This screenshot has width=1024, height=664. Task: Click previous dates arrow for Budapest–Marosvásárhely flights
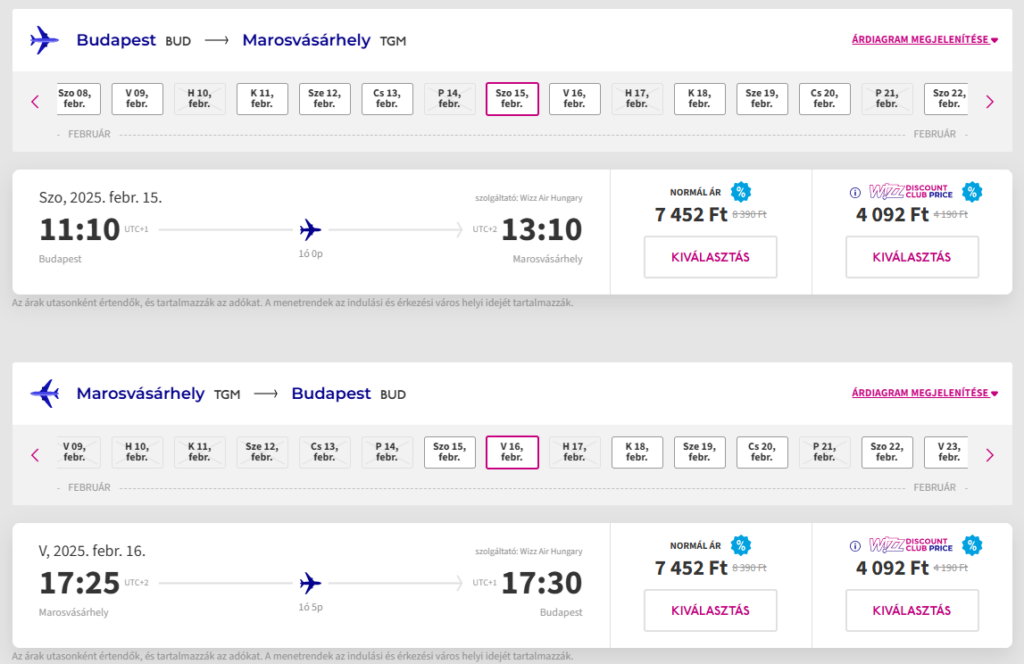pos(35,102)
